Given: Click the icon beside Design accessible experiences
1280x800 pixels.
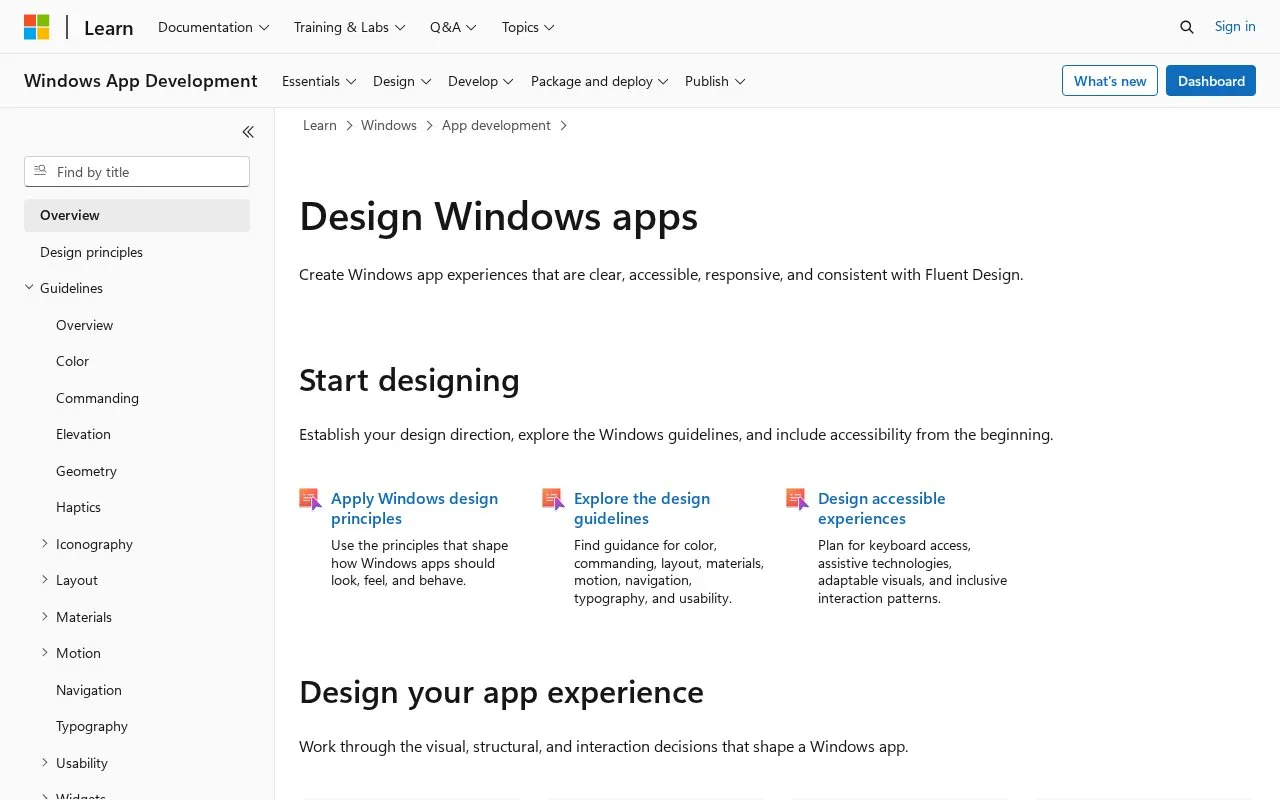Looking at the screenshot, I should coord(797,499).
